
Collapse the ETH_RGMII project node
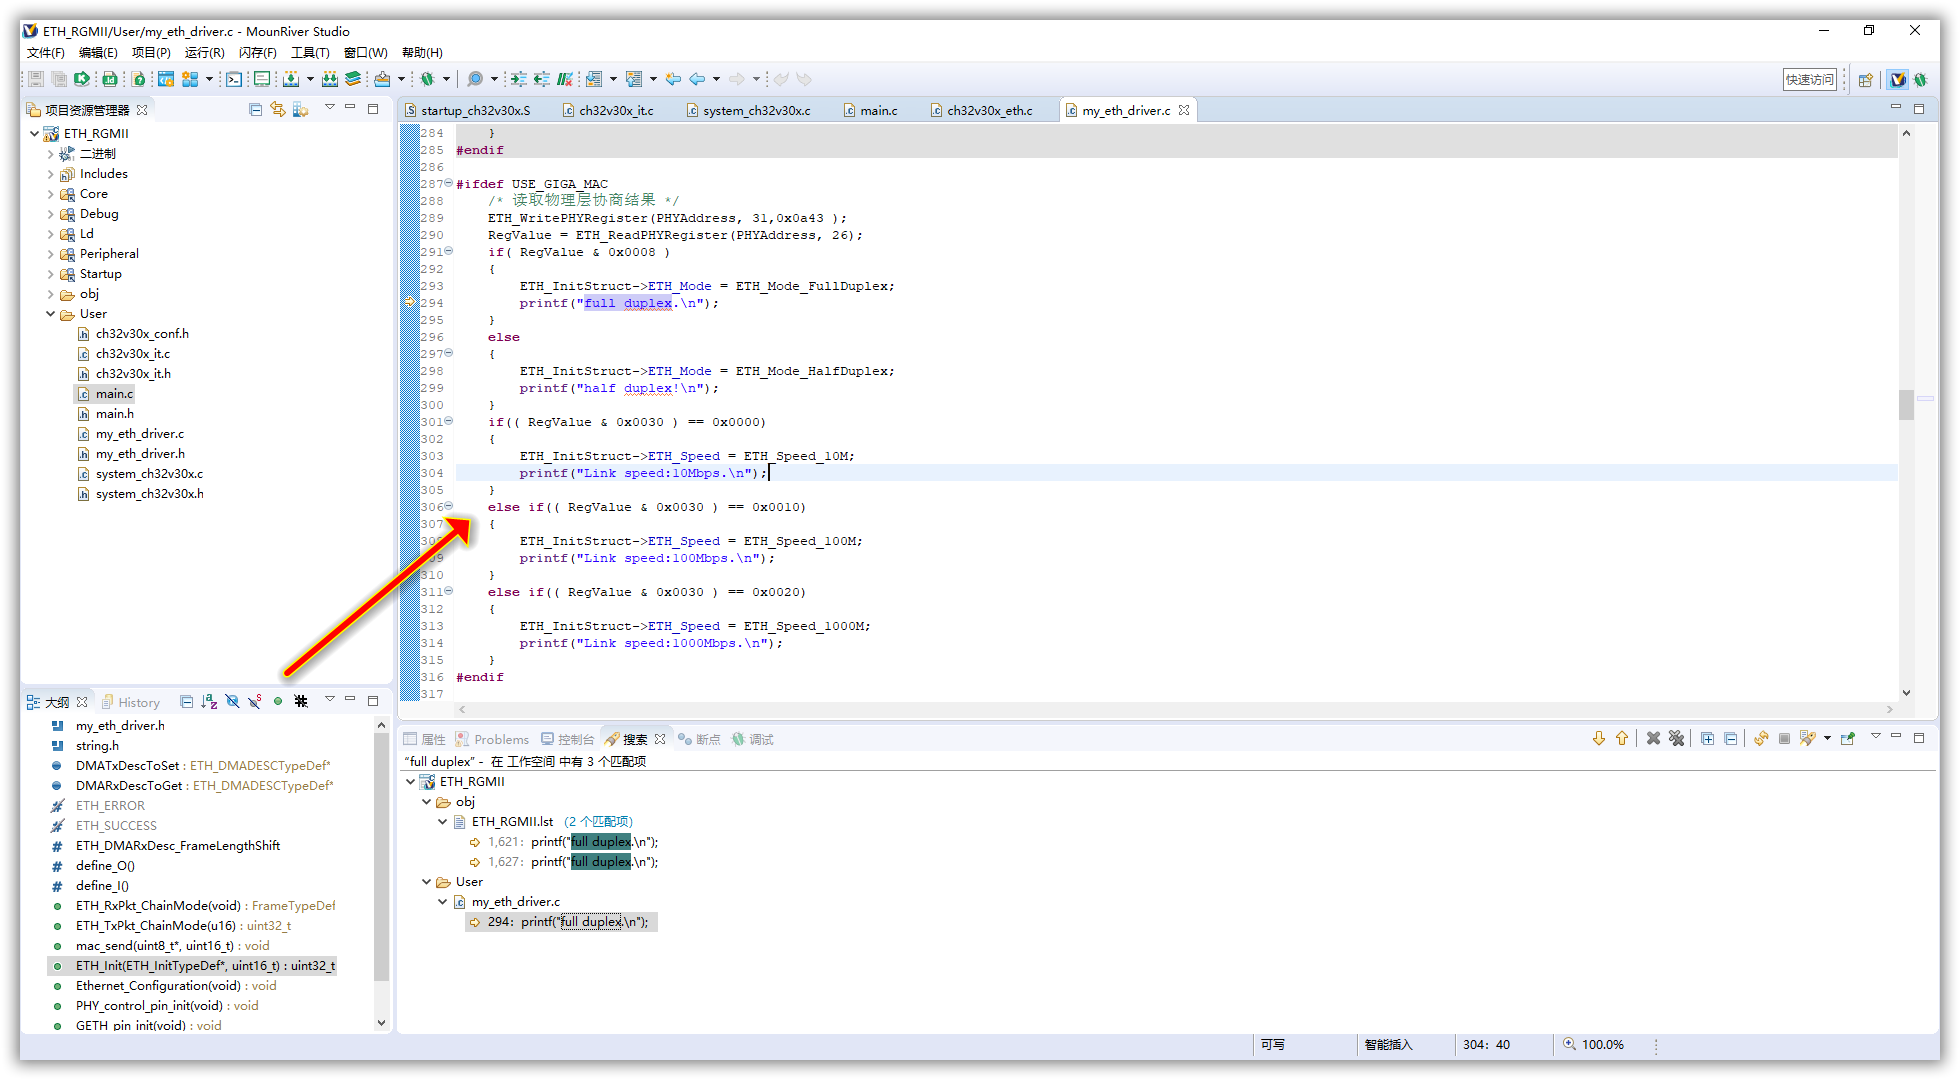click(x=34, y=133)
